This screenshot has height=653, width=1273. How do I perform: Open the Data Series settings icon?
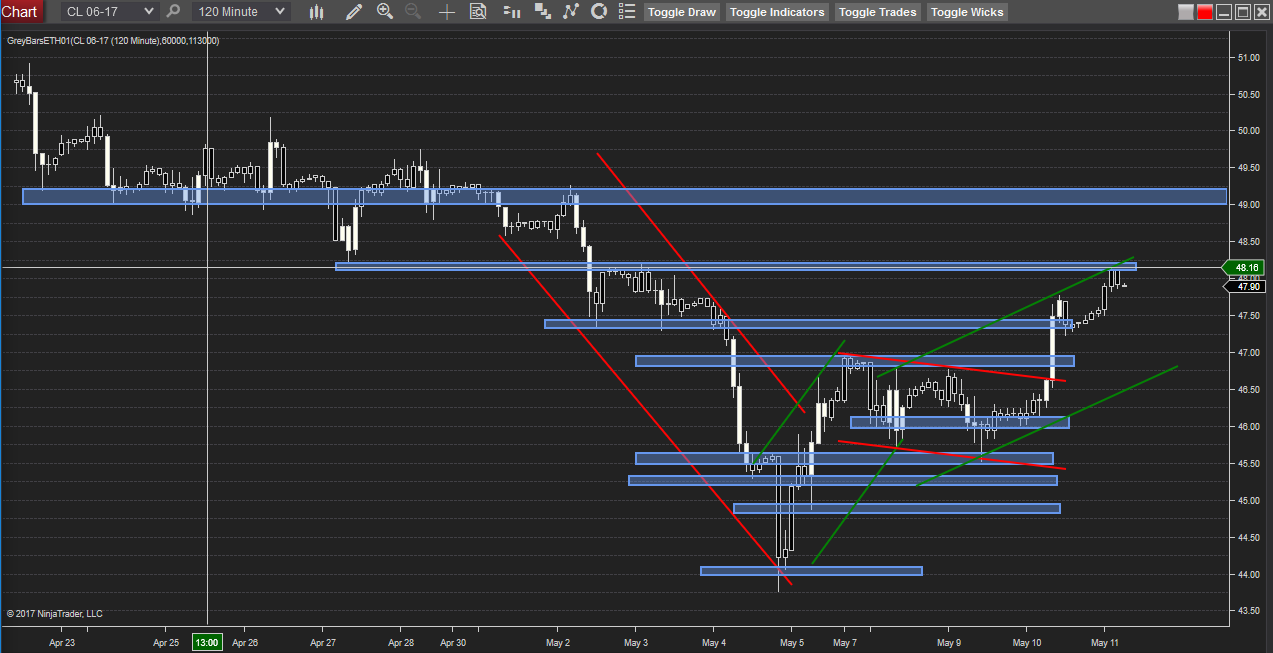pyautogui.click(x=543, y=12)
